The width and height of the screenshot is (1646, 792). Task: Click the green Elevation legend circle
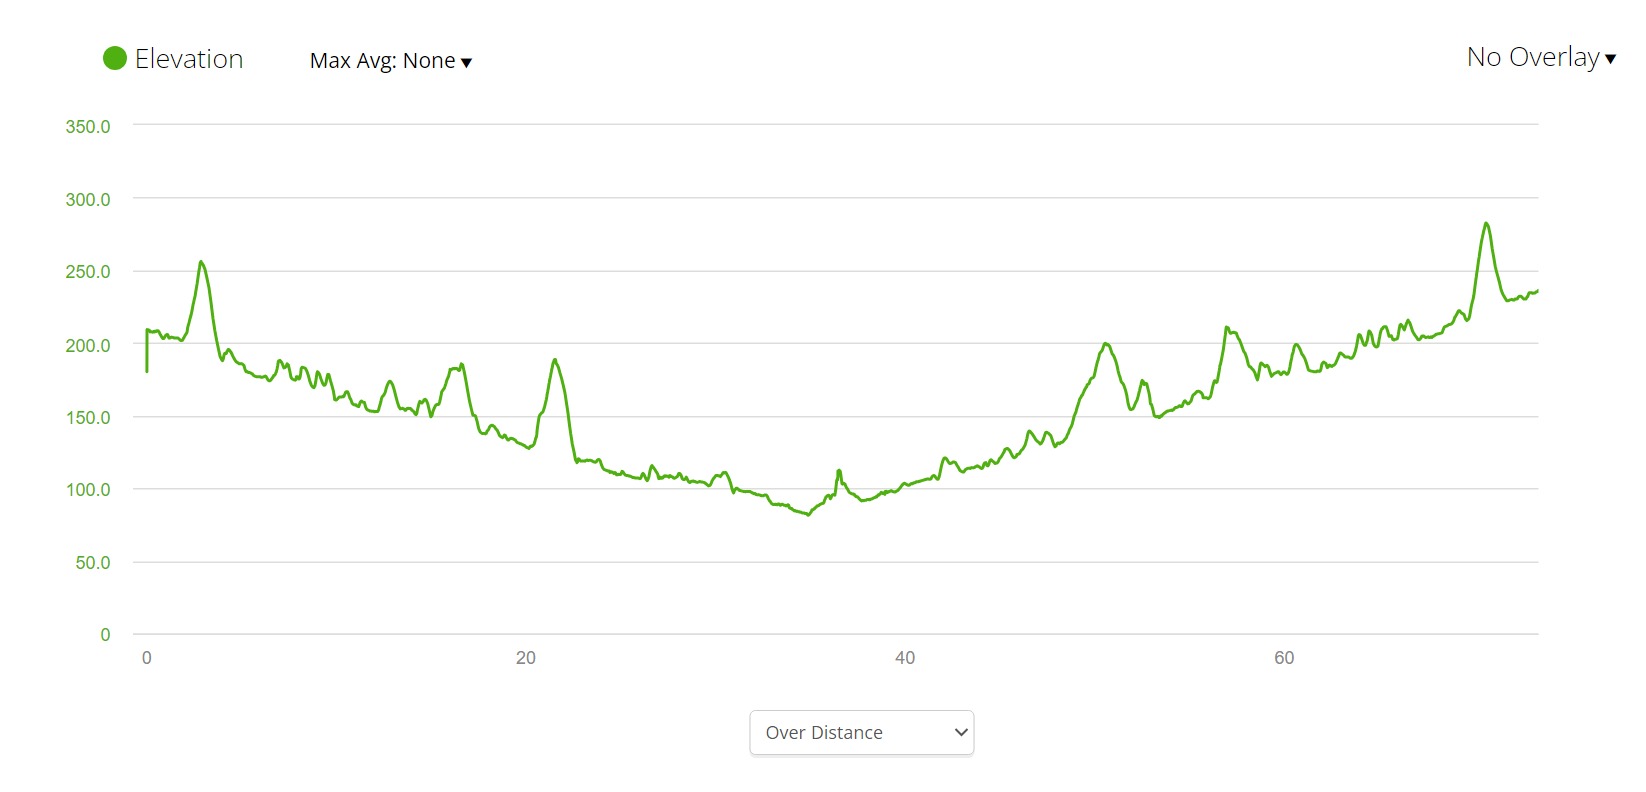pyautogui.click(x=115, y=59)
